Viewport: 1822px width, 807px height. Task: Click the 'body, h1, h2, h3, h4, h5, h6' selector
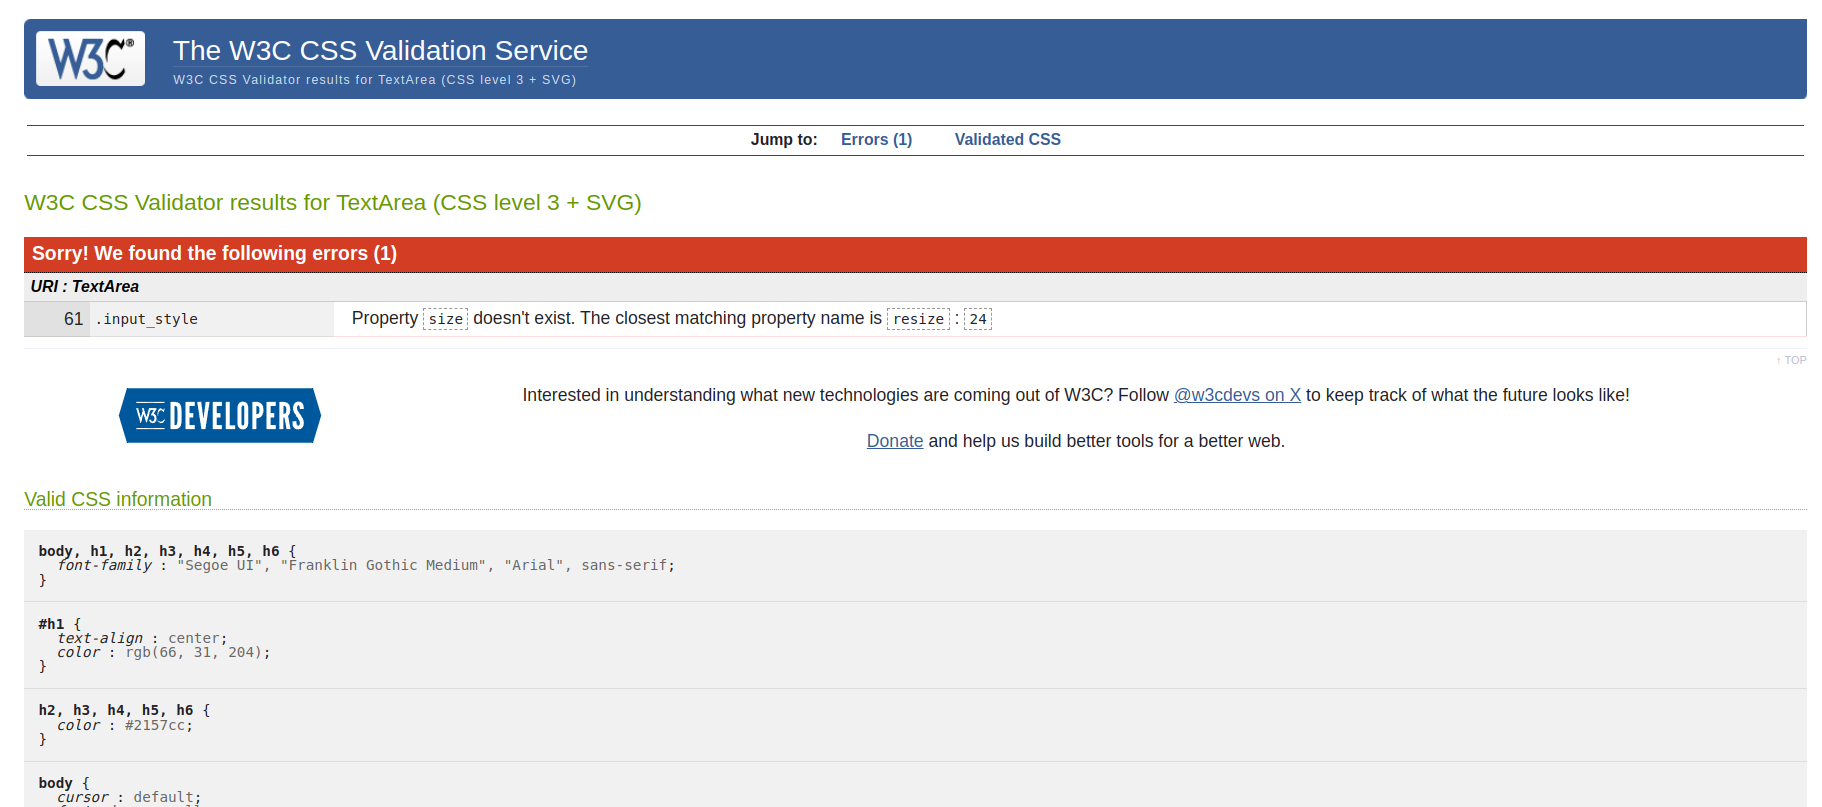(x=159, y=551)
